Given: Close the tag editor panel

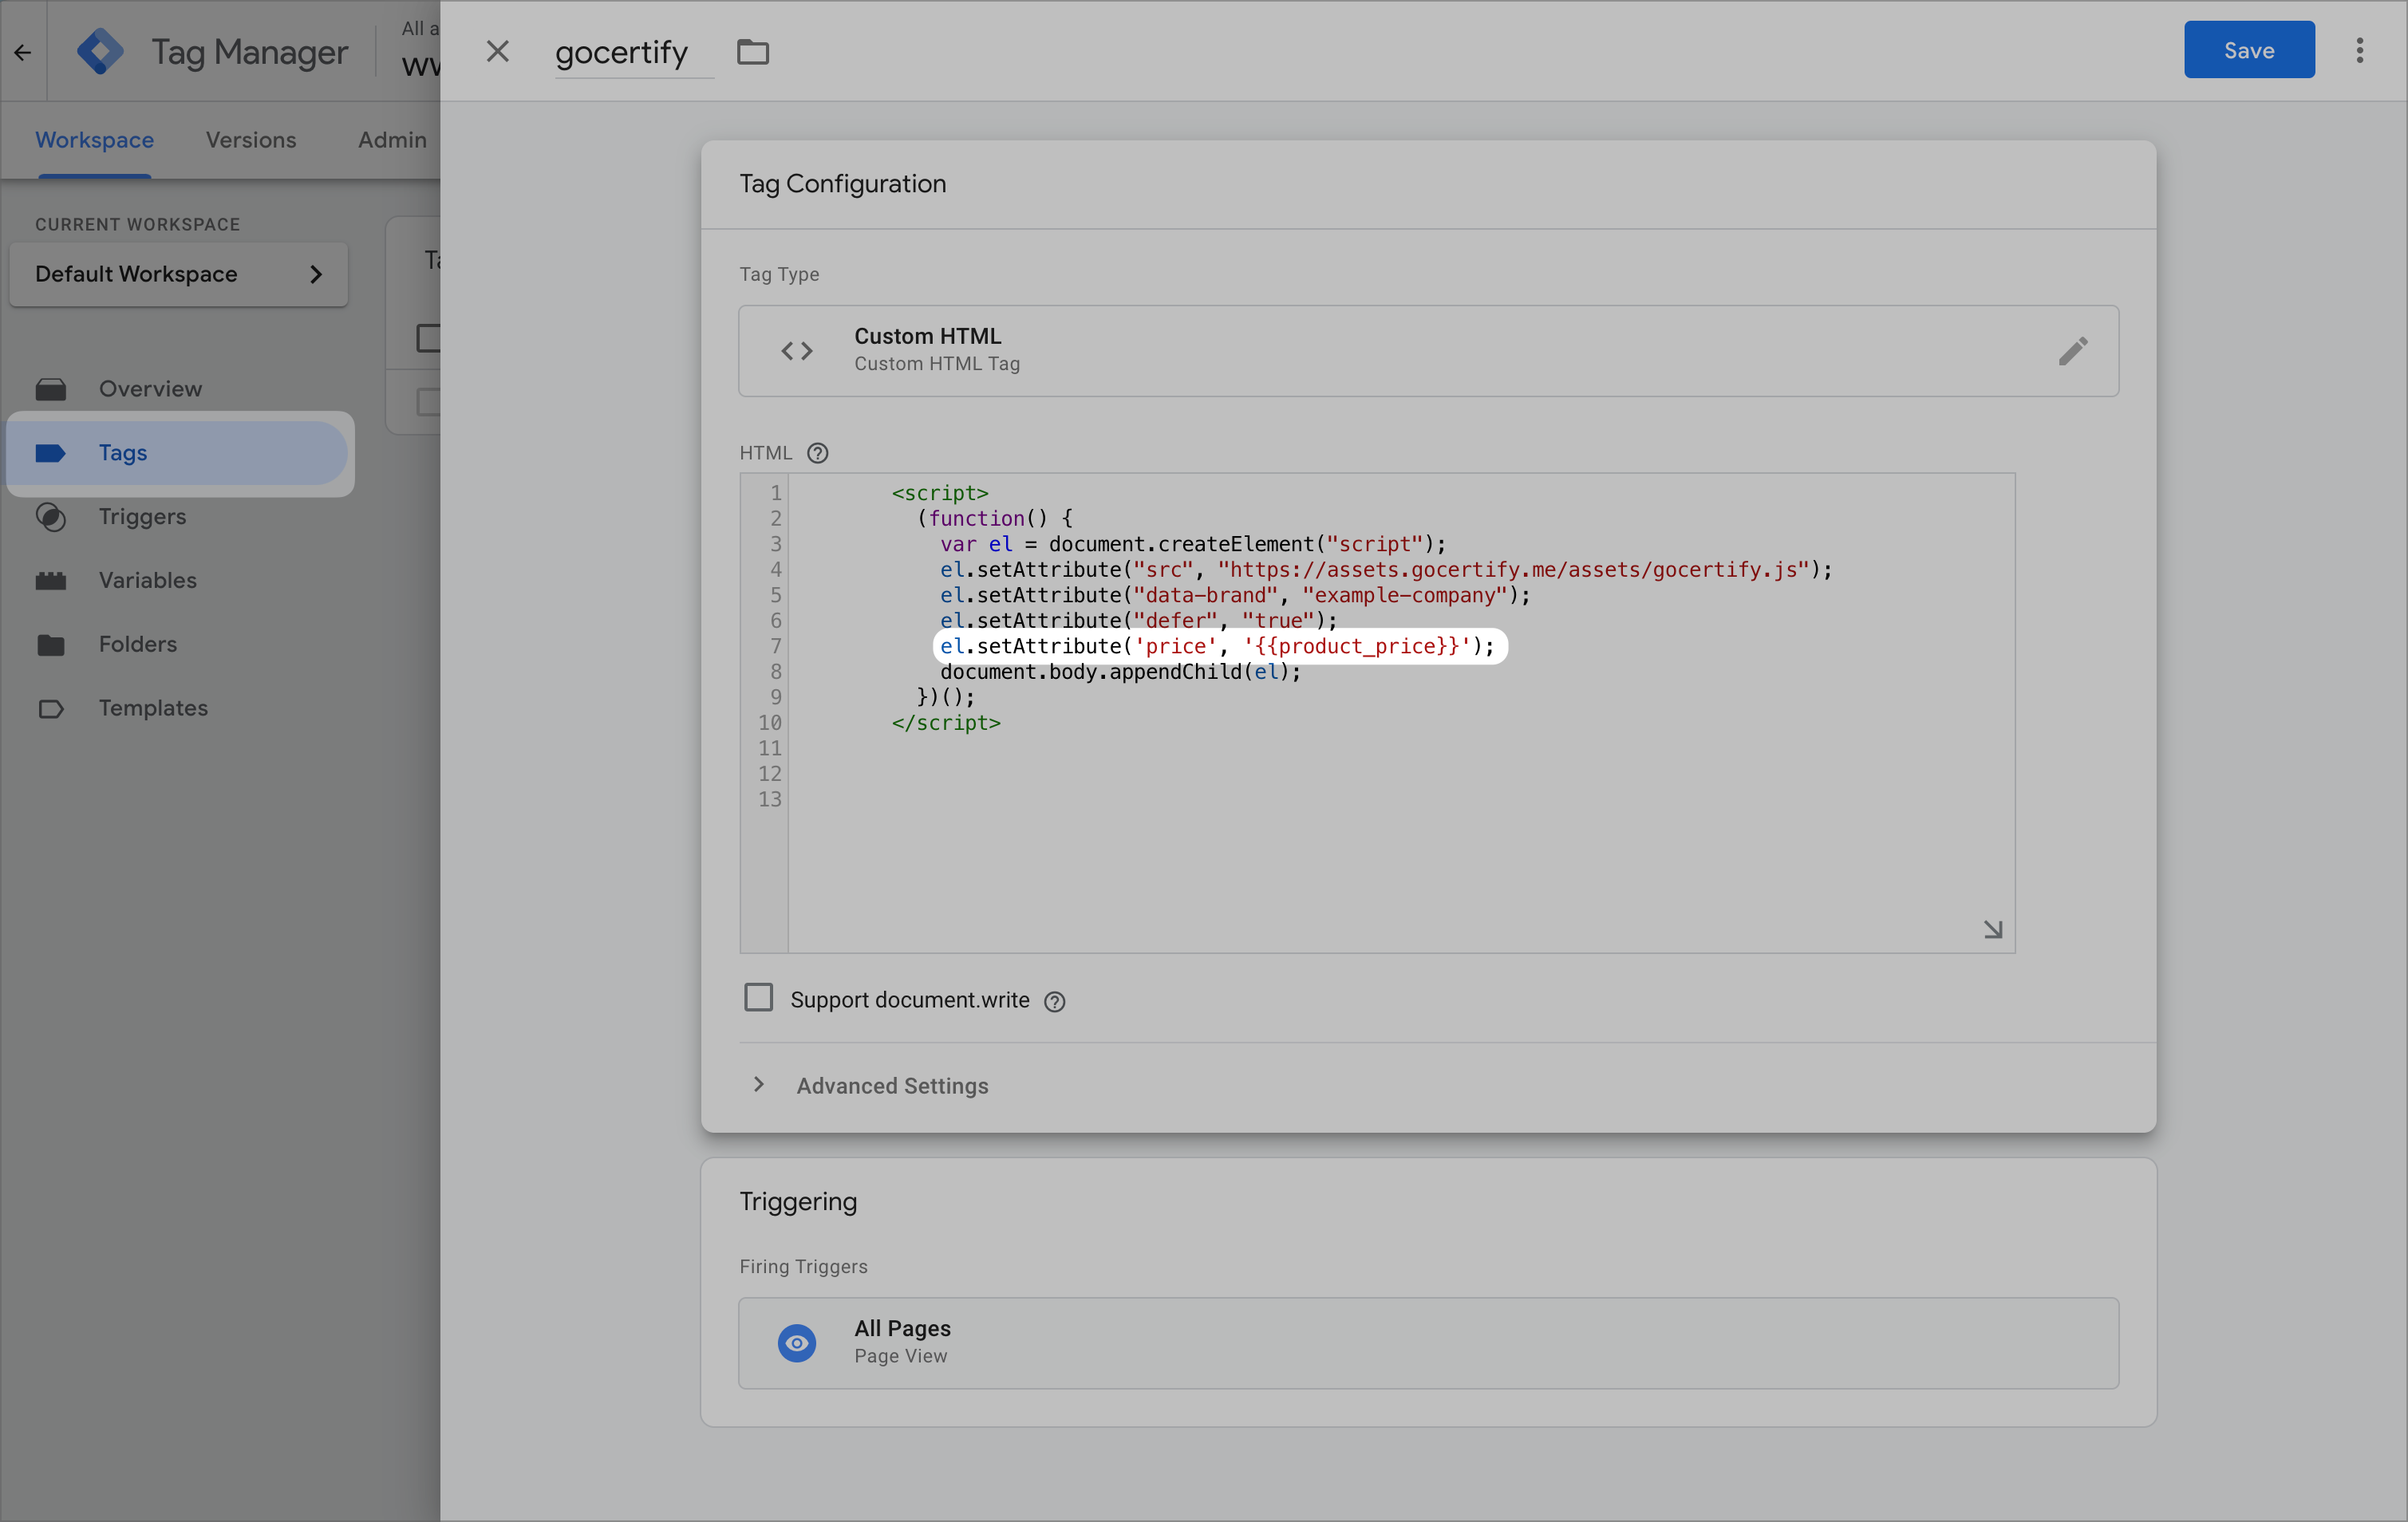Looking at the screenshot, I should [x=497, y=51].
